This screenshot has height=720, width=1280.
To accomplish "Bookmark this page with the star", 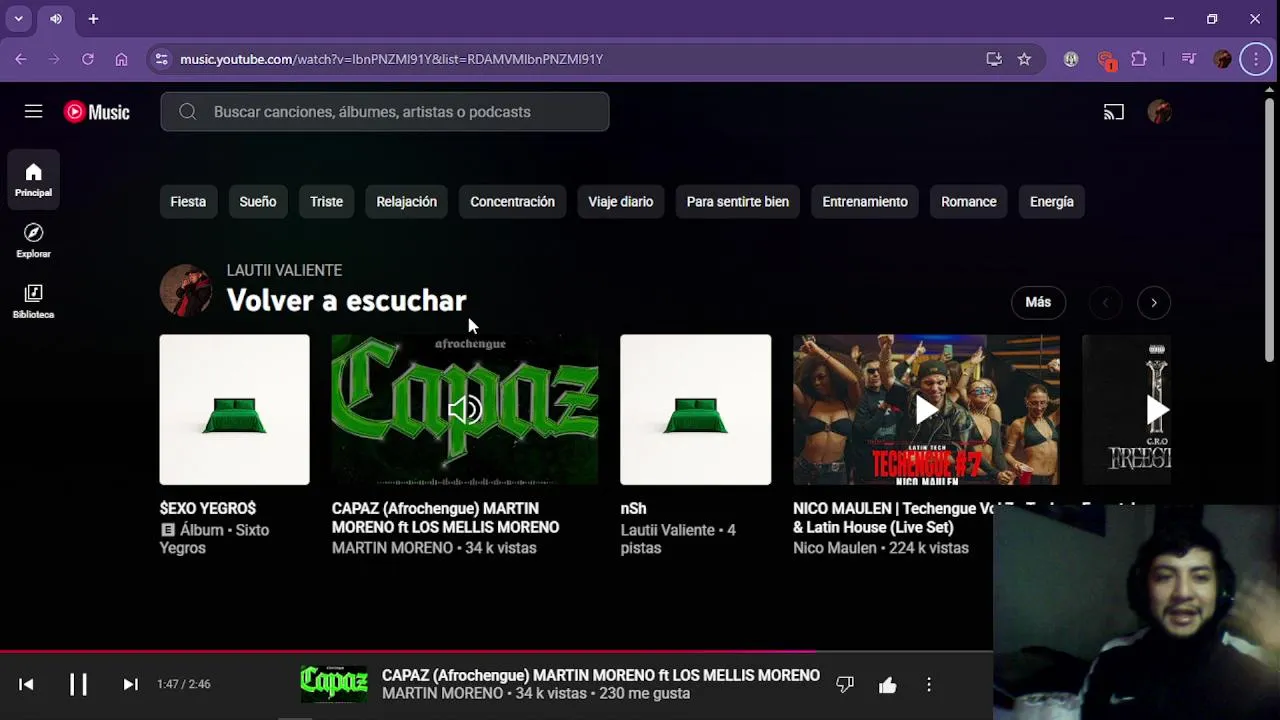I will (x=1024, y=59).
